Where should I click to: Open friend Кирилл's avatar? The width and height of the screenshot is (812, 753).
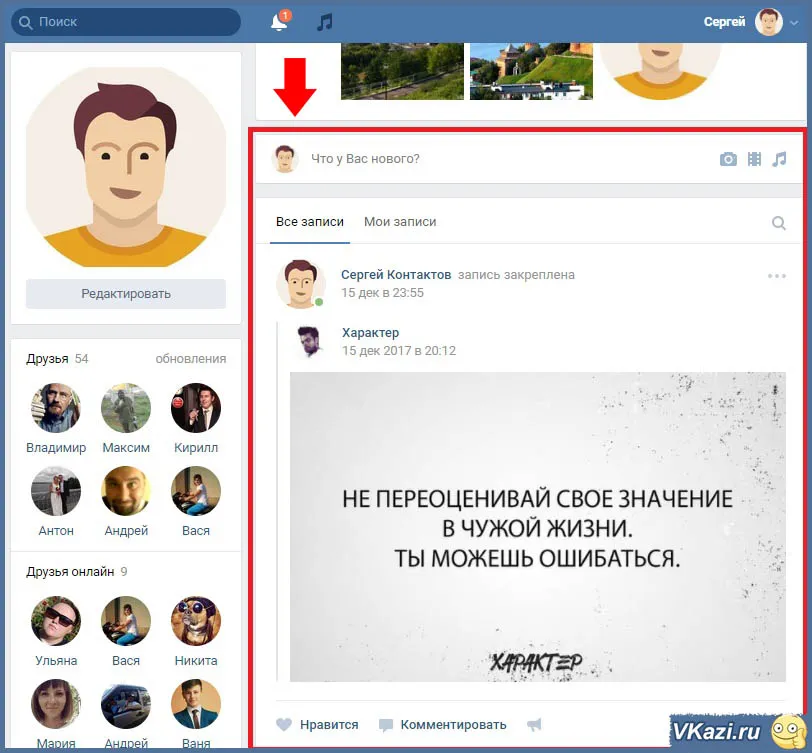[196, 408]
